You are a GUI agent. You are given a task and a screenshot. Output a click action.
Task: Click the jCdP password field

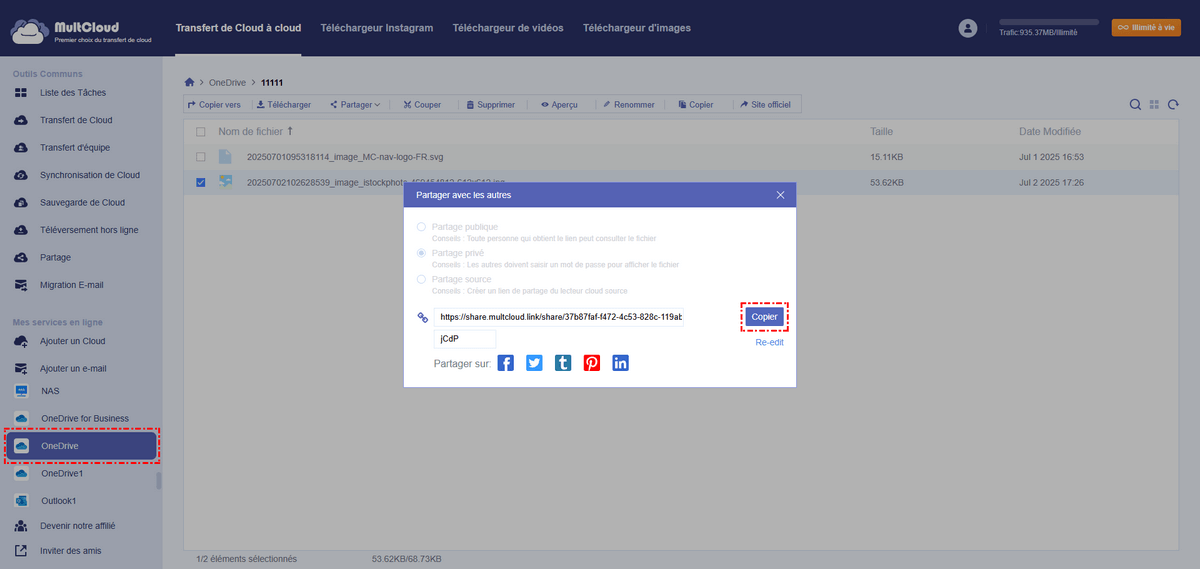tap(465, 340)
